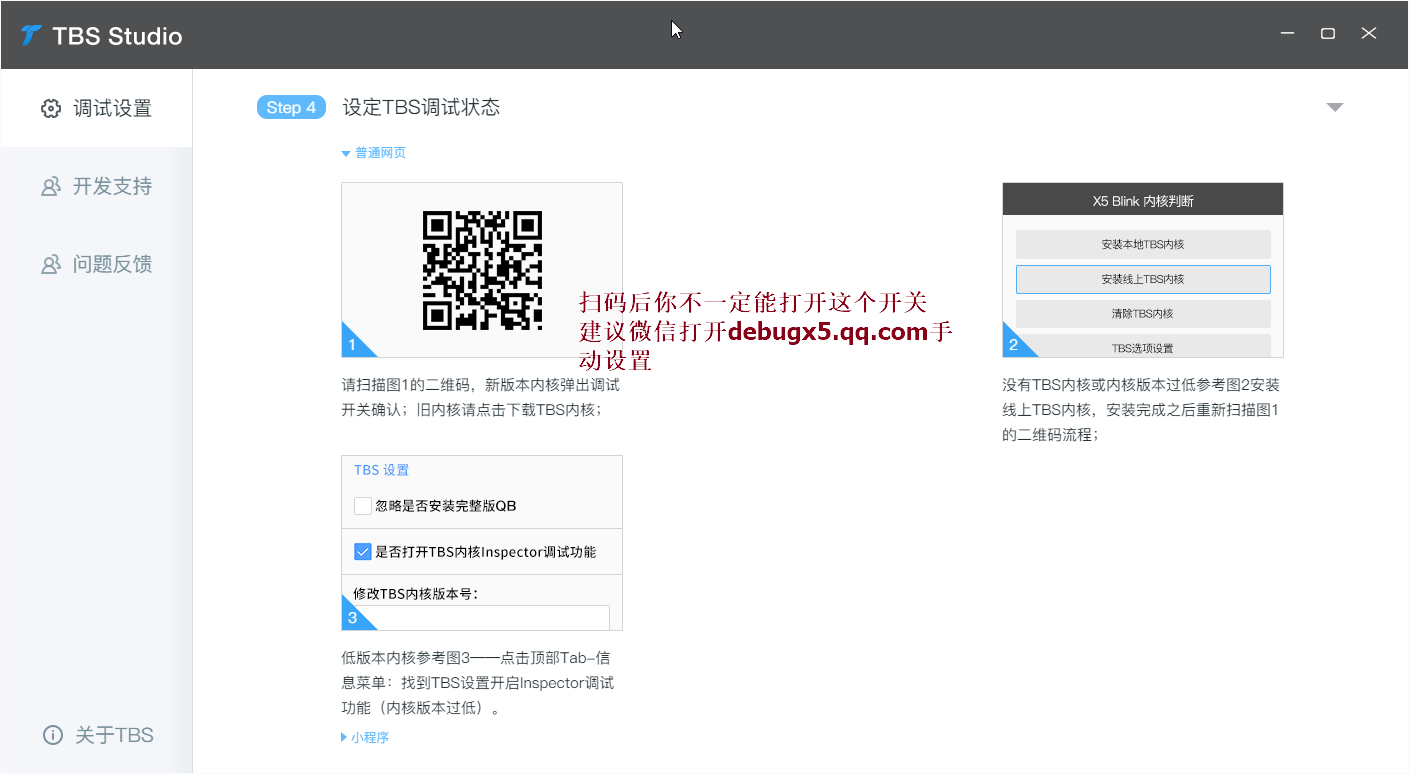Viewport: 1409px width, 774px height.
Task: Close the TBS Studio window
Action: click(1369, 34)
